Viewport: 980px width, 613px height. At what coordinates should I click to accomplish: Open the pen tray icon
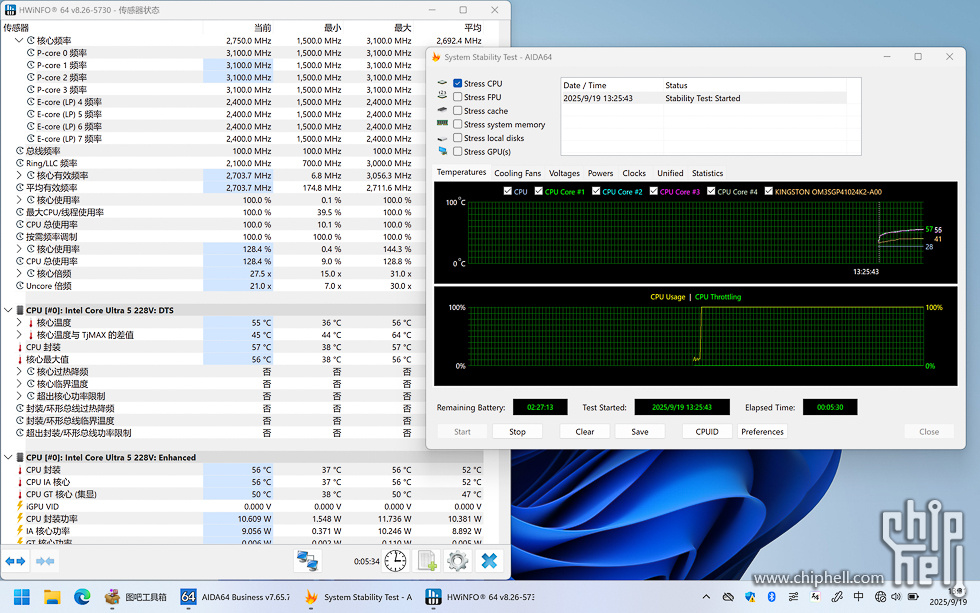(837, 597)
